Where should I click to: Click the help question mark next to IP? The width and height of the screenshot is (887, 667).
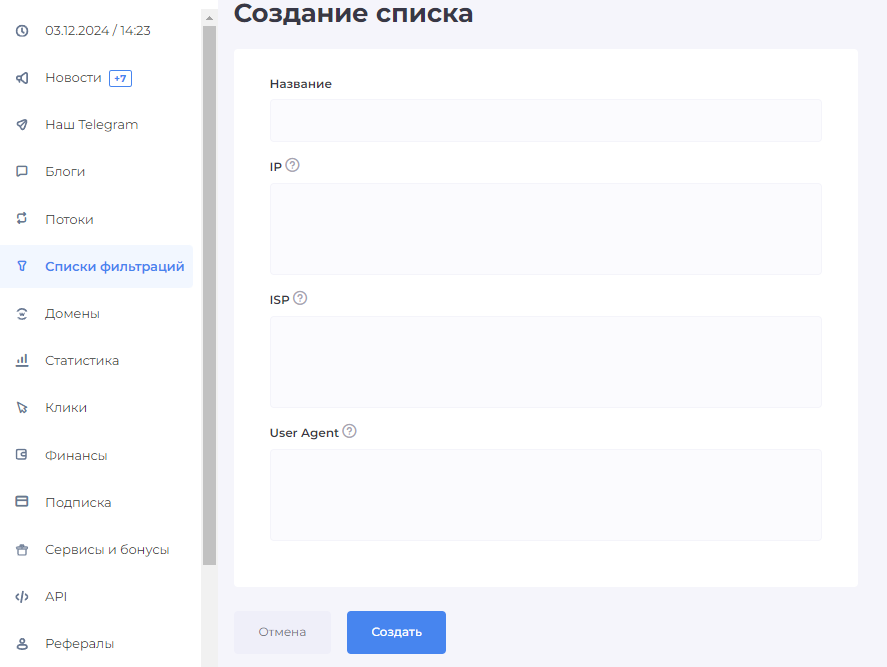(292, 165)
